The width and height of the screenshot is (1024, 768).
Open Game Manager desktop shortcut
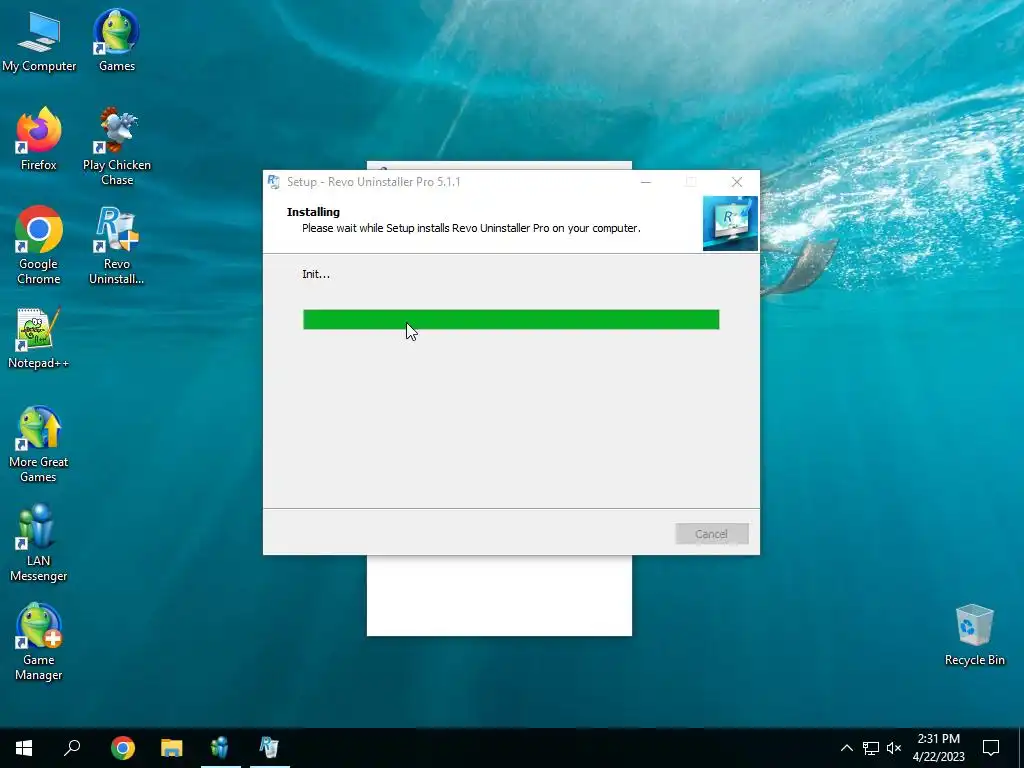coord(39,643)
